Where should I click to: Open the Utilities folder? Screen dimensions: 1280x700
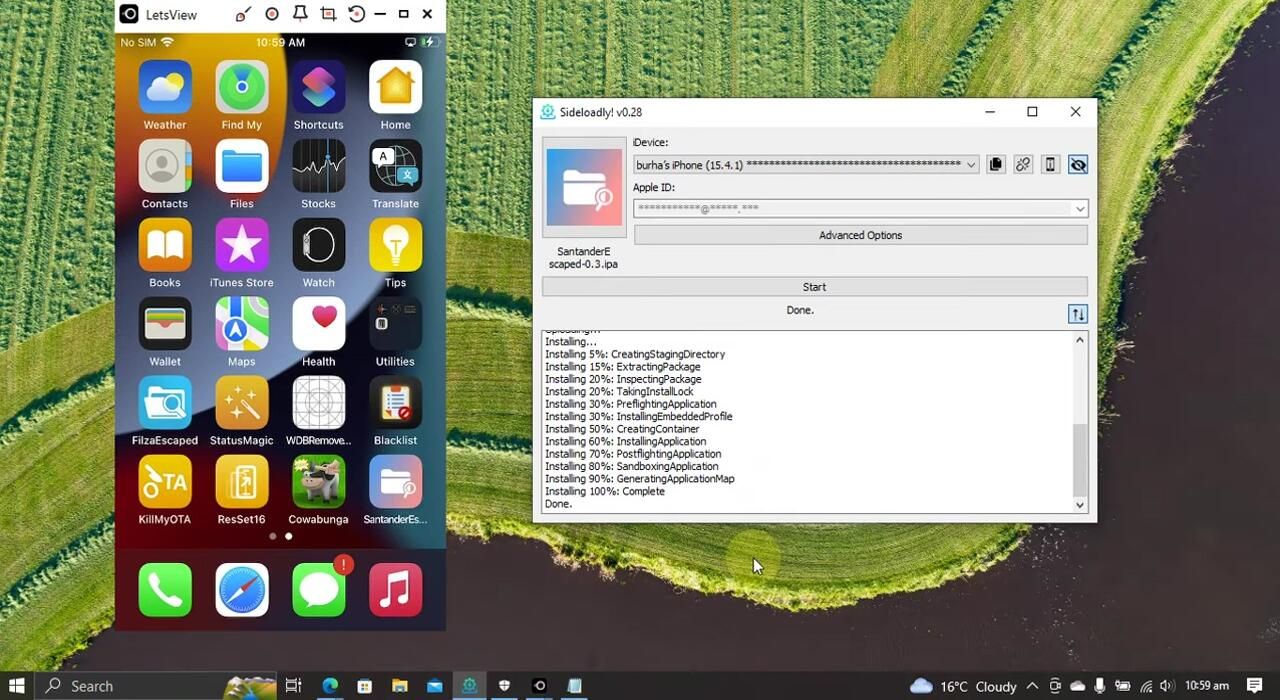[x=395, y=324]
